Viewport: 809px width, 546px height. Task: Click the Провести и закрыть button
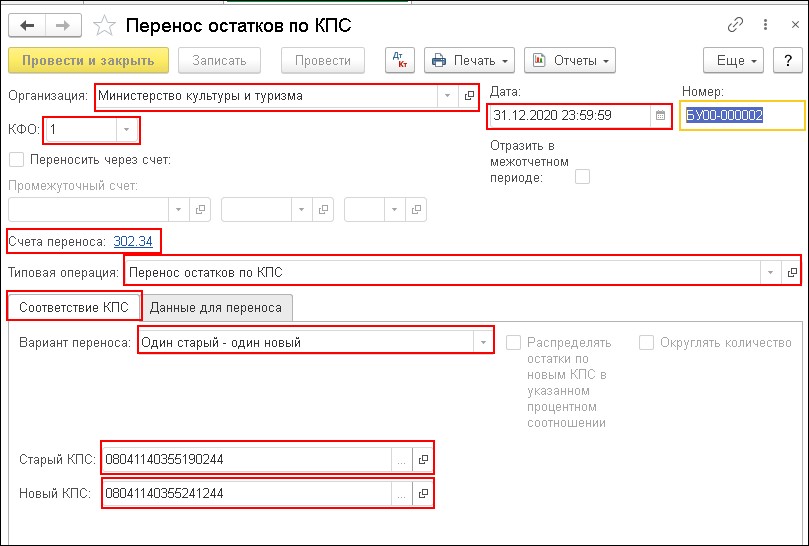87,60
